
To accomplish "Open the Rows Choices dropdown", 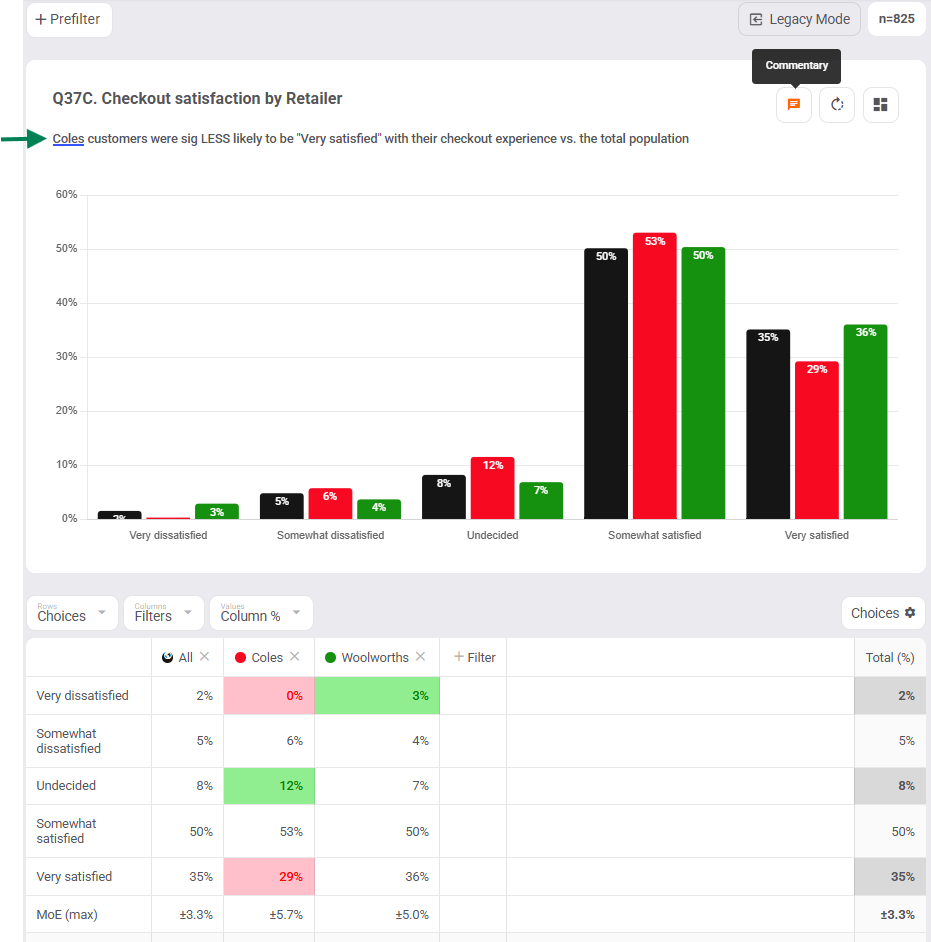I will tap(72, 613).
